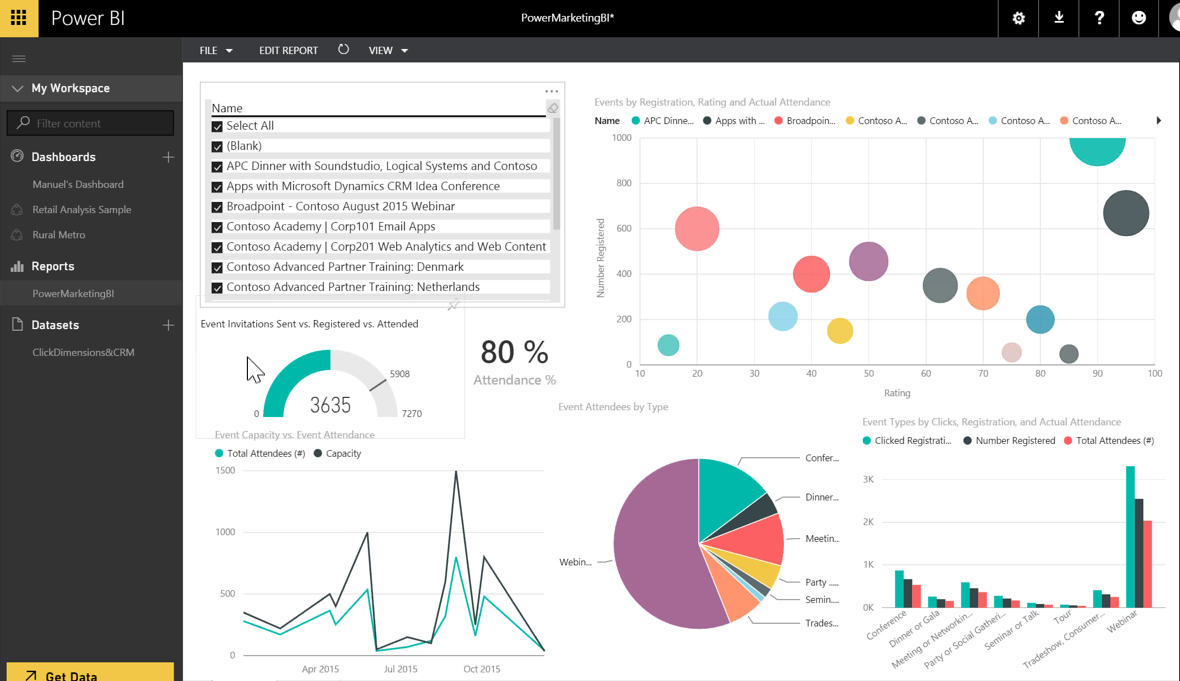This screenshot has height=681, width=1180.
Task: Click the tall teal Webinar bar
Action: (x=1130, y=537)
